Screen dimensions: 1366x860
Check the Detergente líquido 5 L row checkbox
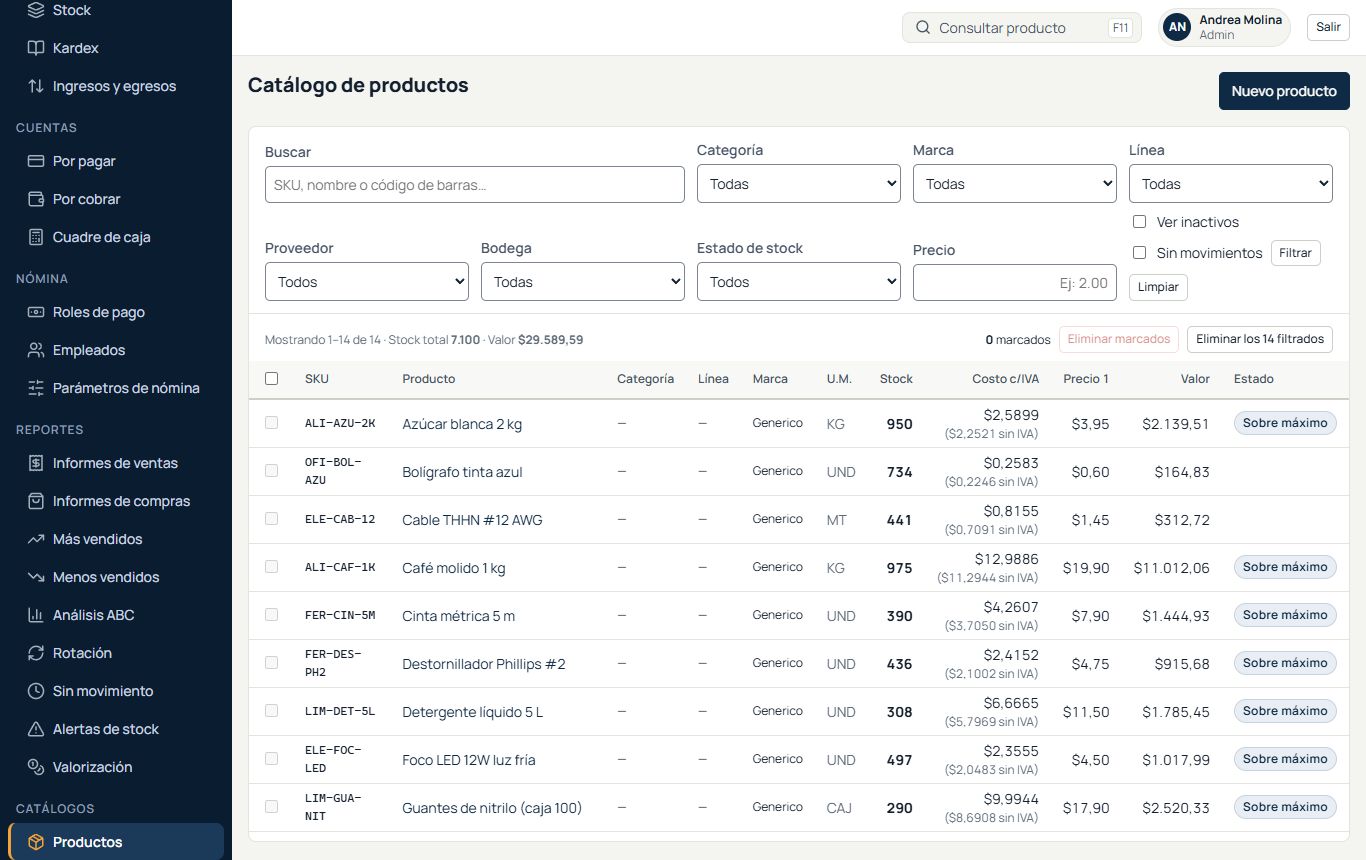coord(271,711)
